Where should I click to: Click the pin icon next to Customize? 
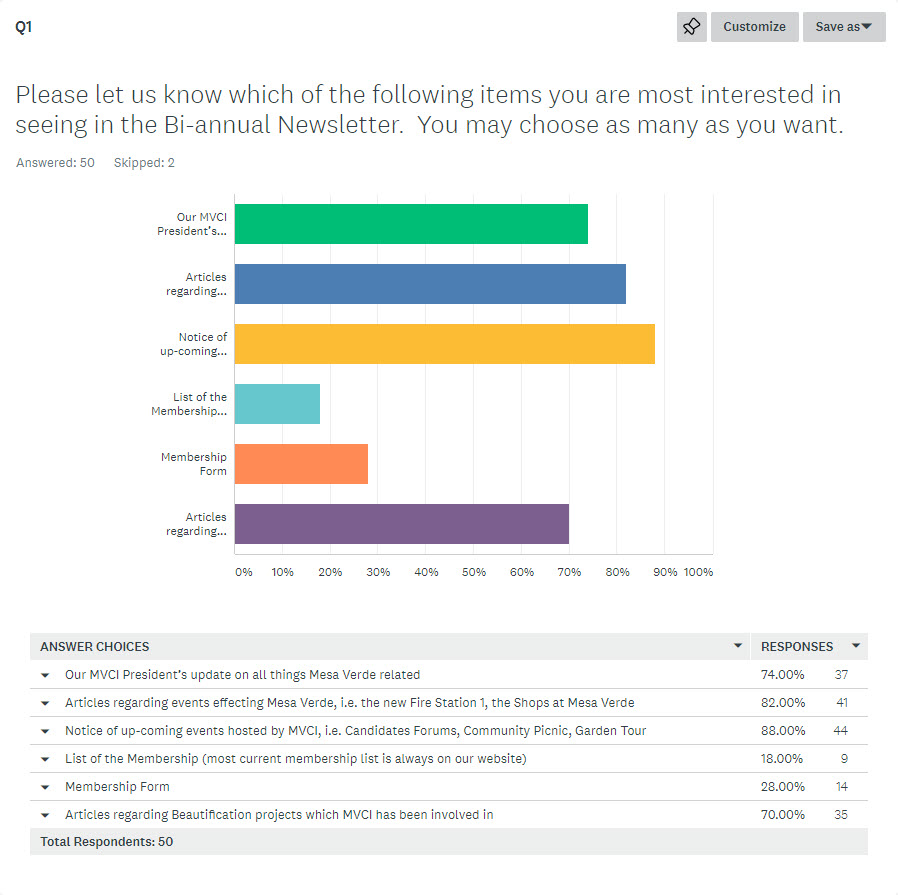click(691, 27)
